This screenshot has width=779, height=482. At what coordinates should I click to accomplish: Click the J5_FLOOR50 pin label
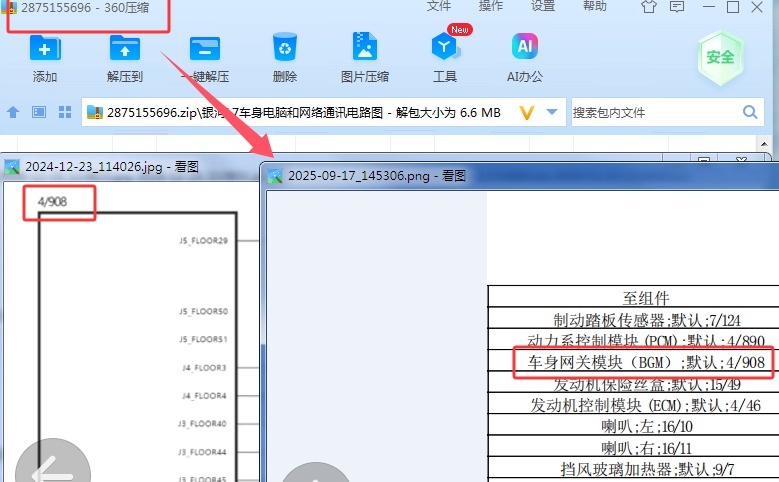(x=203, y=312)
